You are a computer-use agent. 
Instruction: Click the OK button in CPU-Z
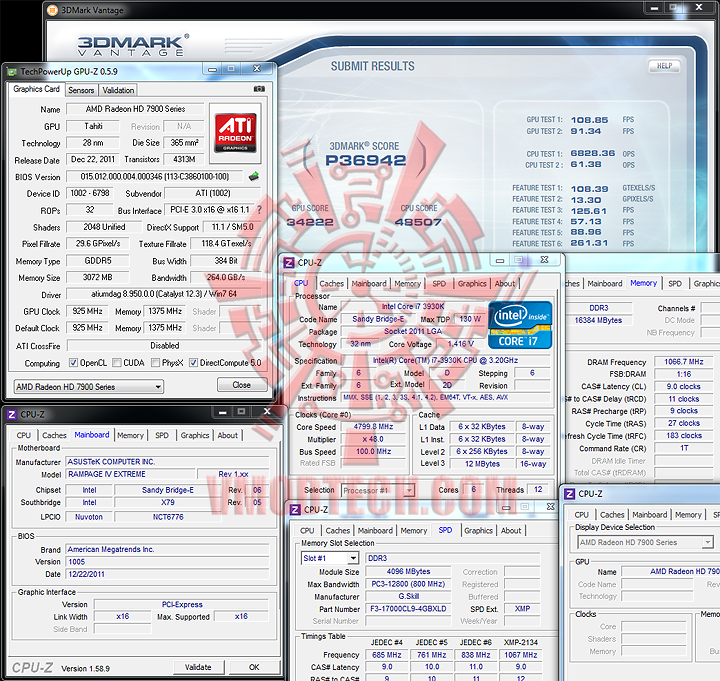pos(254,667)
